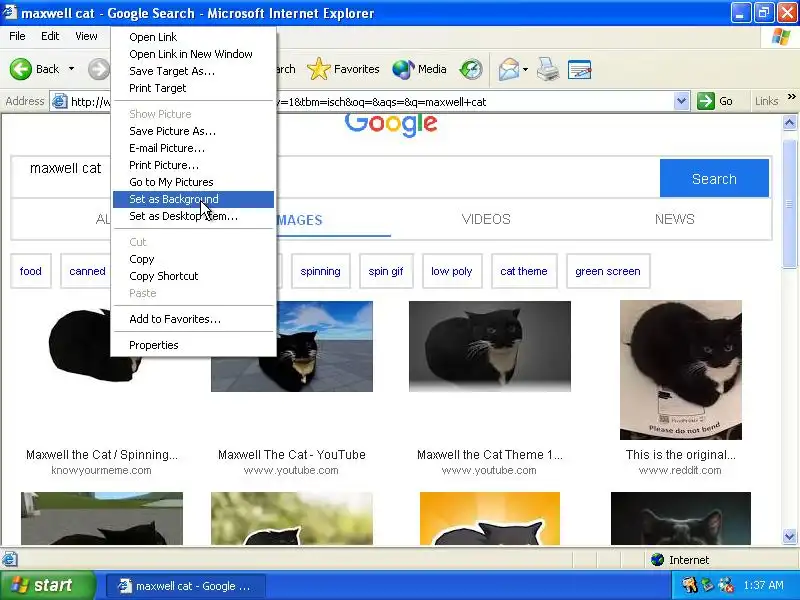This screenshot has width=800, height=600.
Task: Click into the maxwell cat search field
Action: (x=335, y=178)
